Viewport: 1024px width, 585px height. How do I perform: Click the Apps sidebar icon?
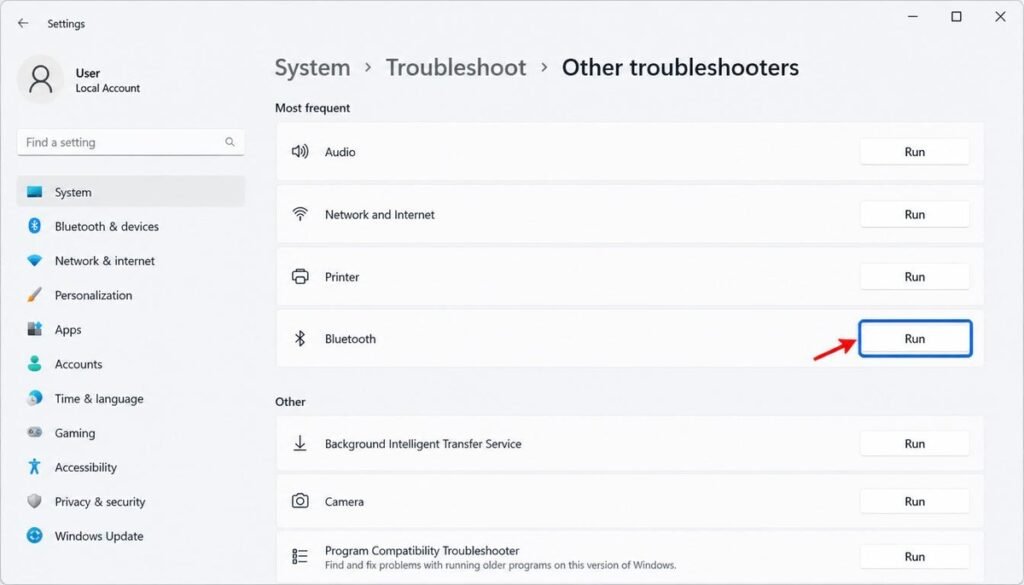[x=35, y=329]
